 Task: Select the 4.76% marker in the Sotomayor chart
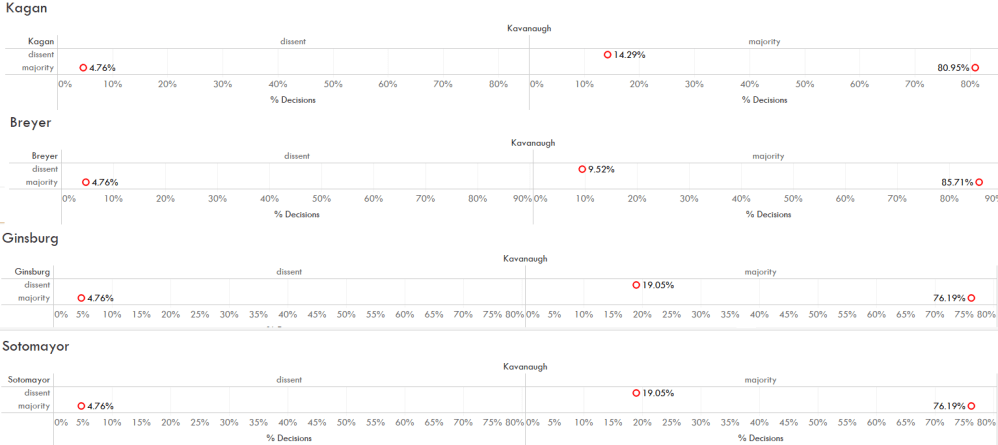click(x=81, y=406)
